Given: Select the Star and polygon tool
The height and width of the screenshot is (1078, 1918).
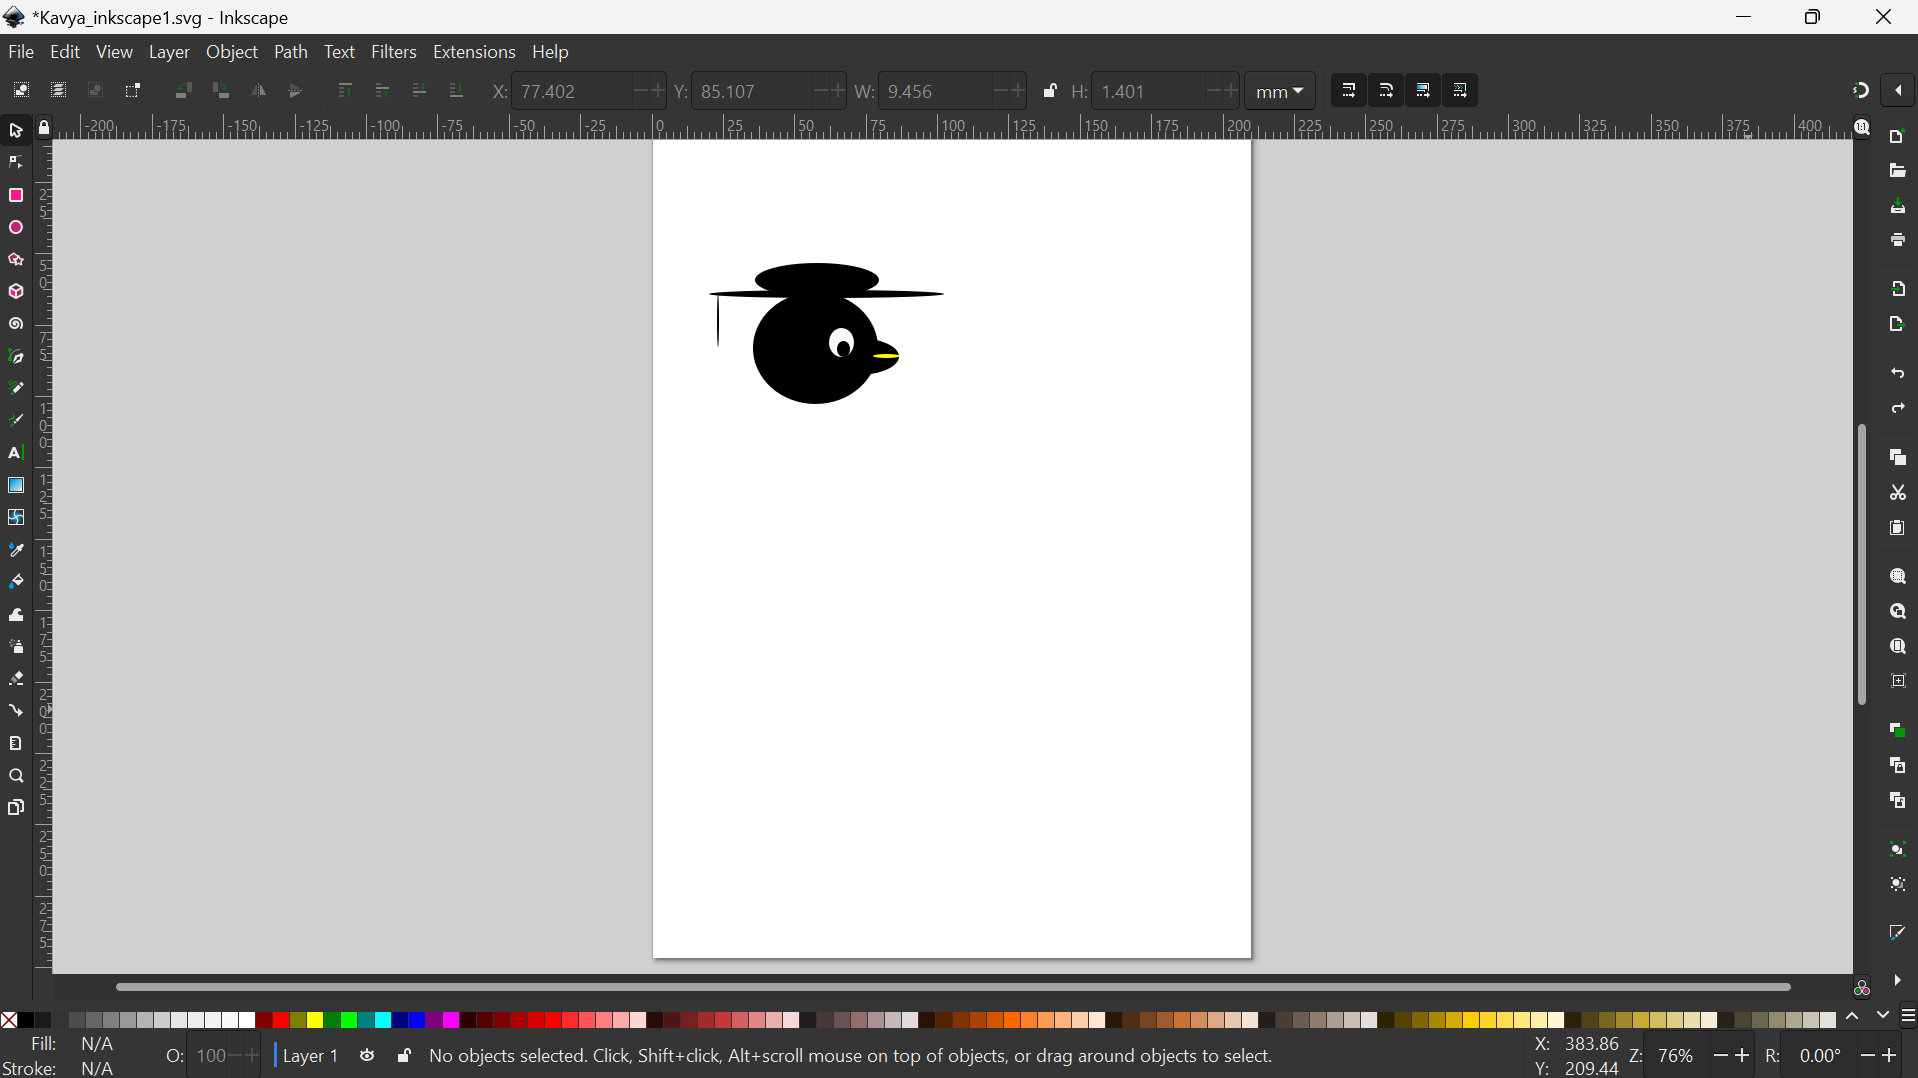Looking at the screenshot, I should (x=16, y=260).
